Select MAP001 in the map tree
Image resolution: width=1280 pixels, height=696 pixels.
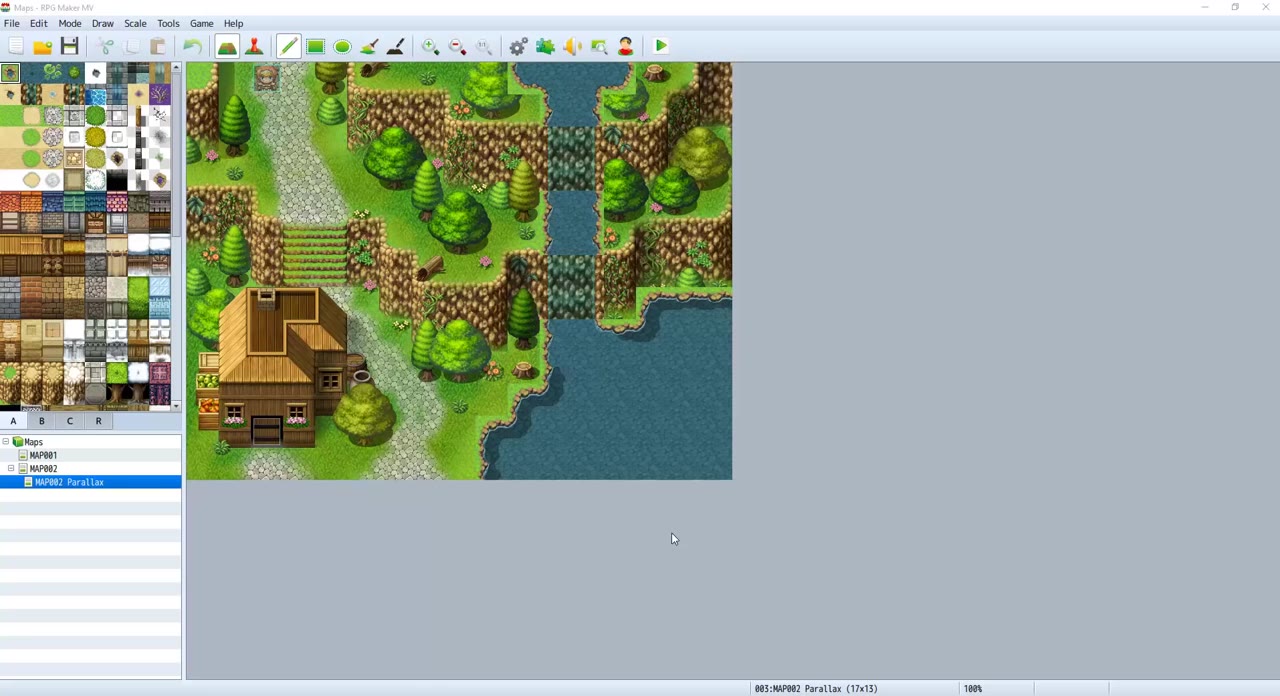pos(43,455)
